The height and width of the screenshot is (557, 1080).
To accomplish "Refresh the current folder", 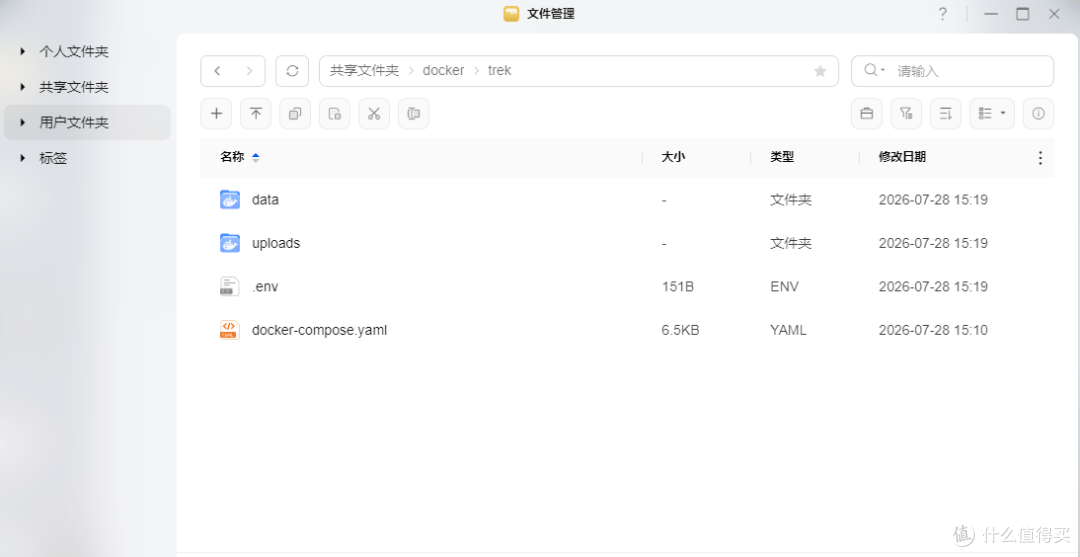I will tap(292, 71).
